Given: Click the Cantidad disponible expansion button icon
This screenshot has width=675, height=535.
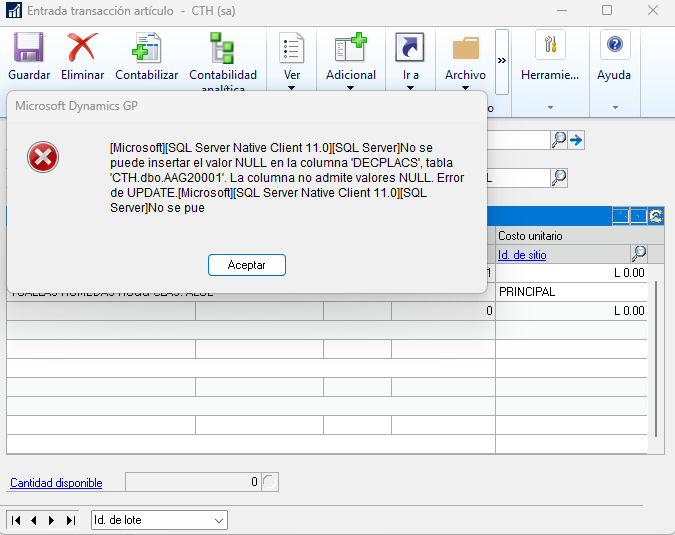Looking at the screenshot, I should [x=269, y=482].
